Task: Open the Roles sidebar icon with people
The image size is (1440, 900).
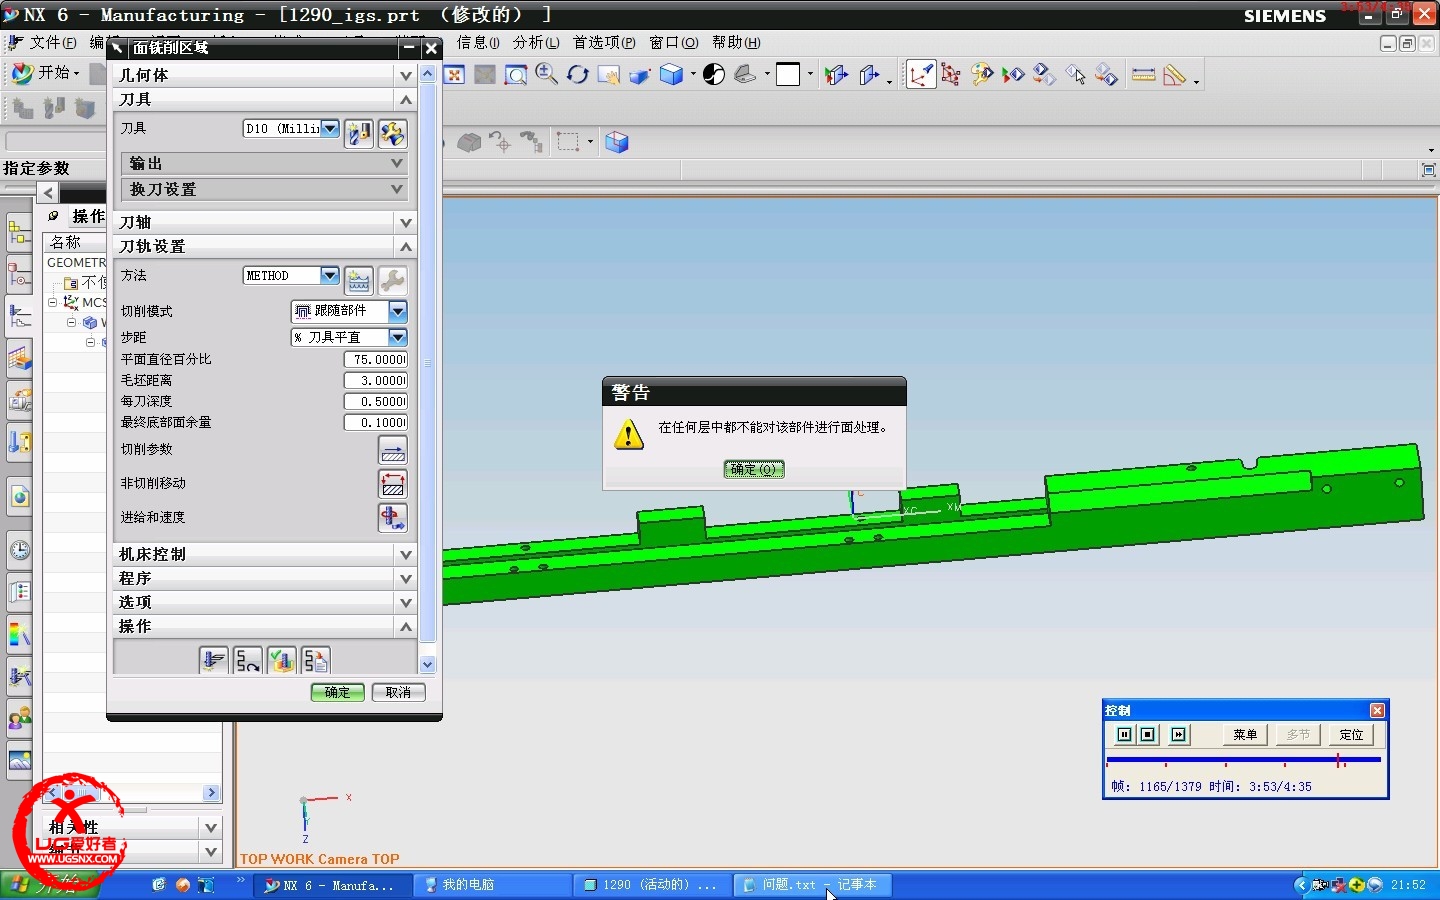Action: coord(19,718)
